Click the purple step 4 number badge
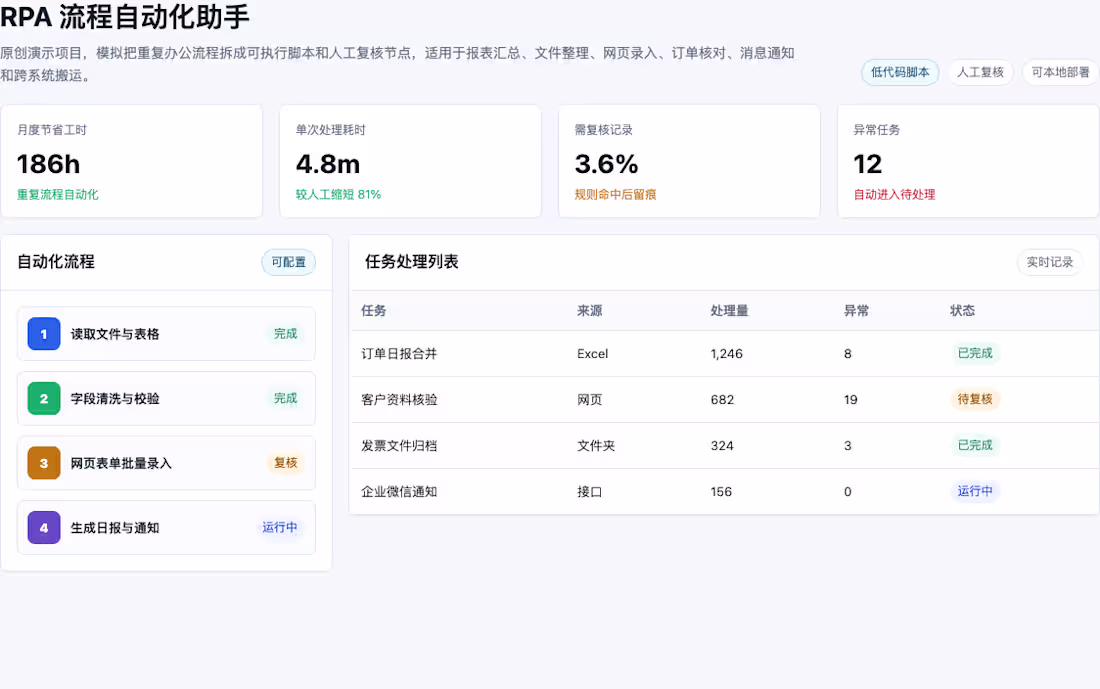 tap(43, 528)
